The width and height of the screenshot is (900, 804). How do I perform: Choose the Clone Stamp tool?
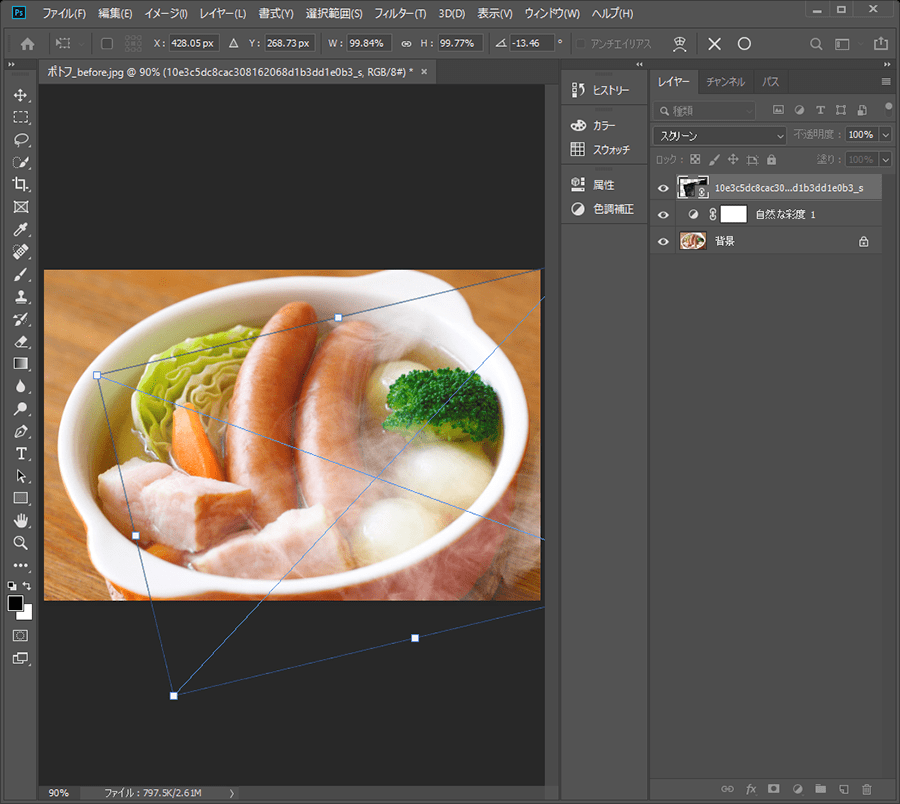pyautogui.click(x=21, y=297)
